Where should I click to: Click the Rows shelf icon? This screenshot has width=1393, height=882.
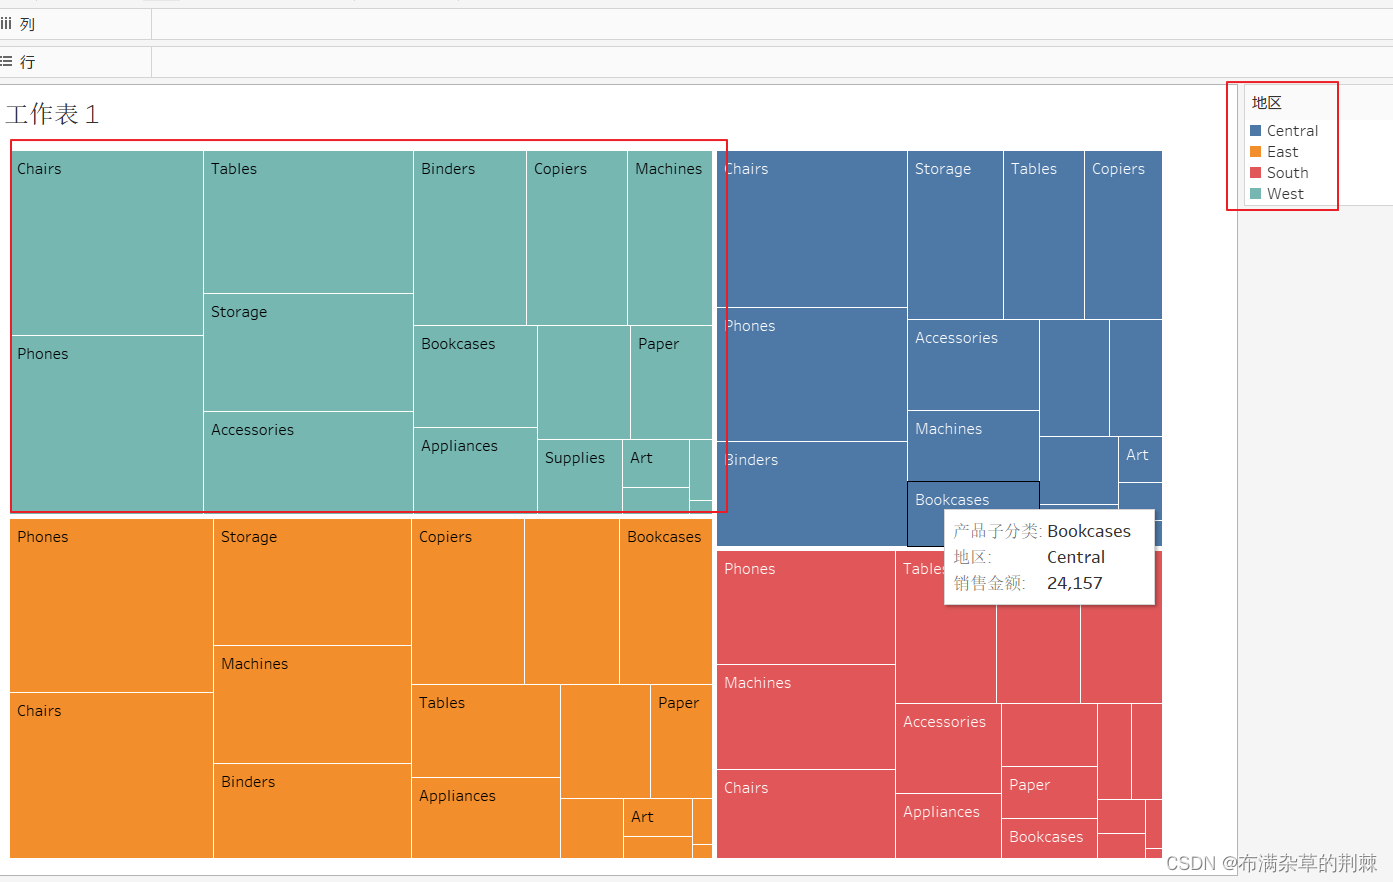tap(7, 62)
